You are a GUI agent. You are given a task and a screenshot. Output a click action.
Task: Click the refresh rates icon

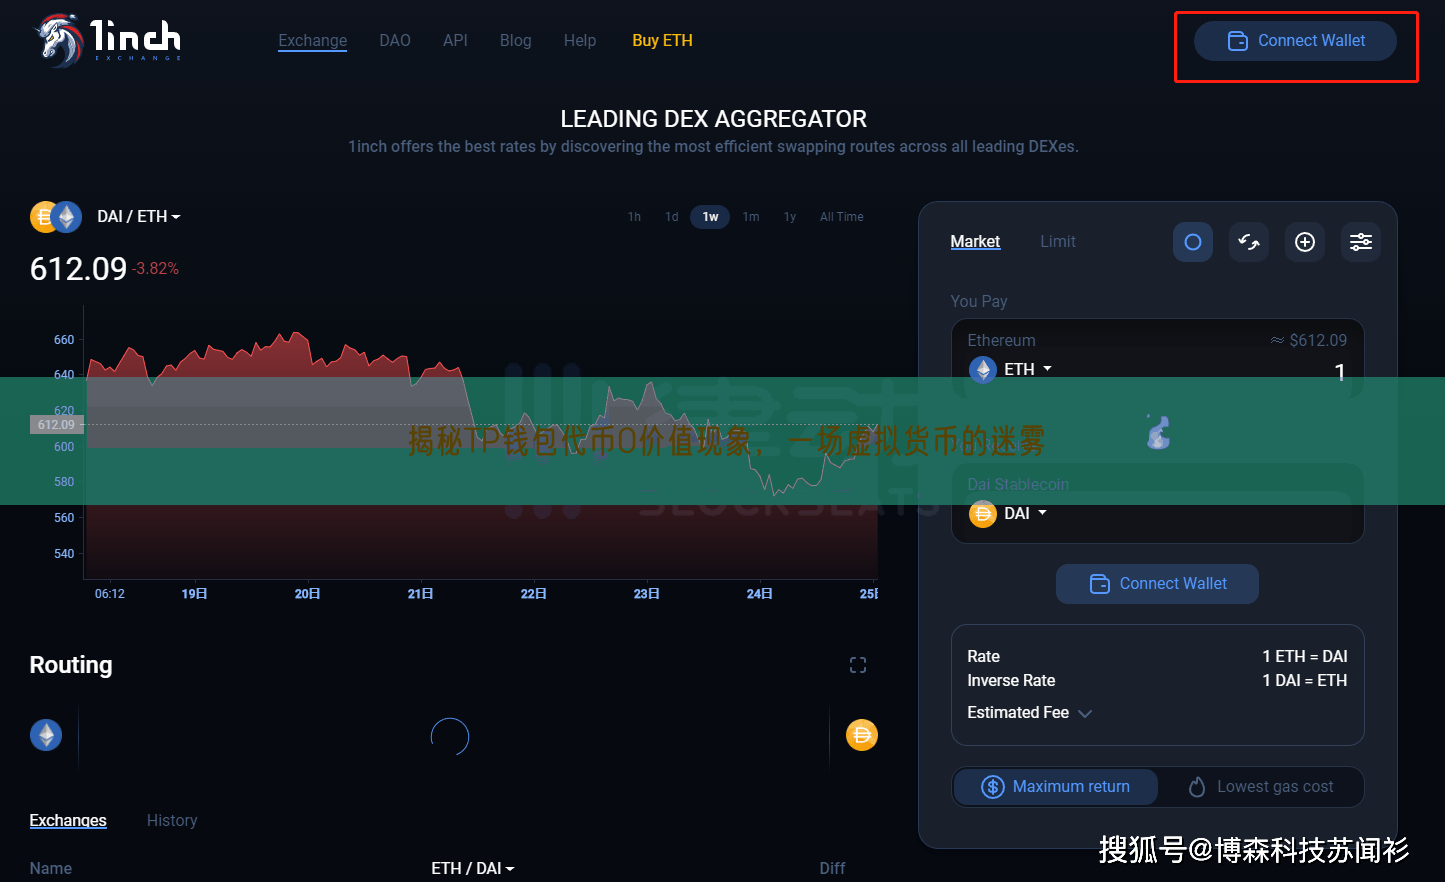[x=1249, y=242]
